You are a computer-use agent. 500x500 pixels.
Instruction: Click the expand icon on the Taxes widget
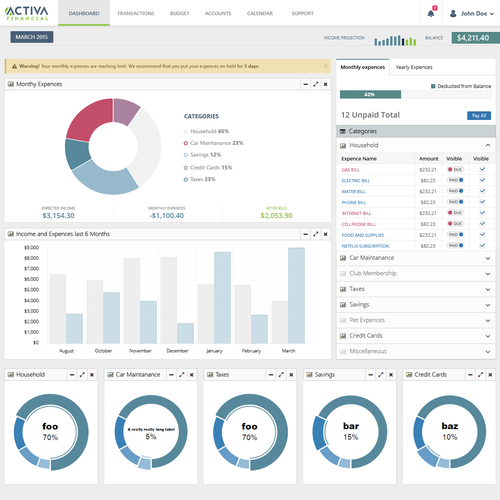click(x=281, y=375)
